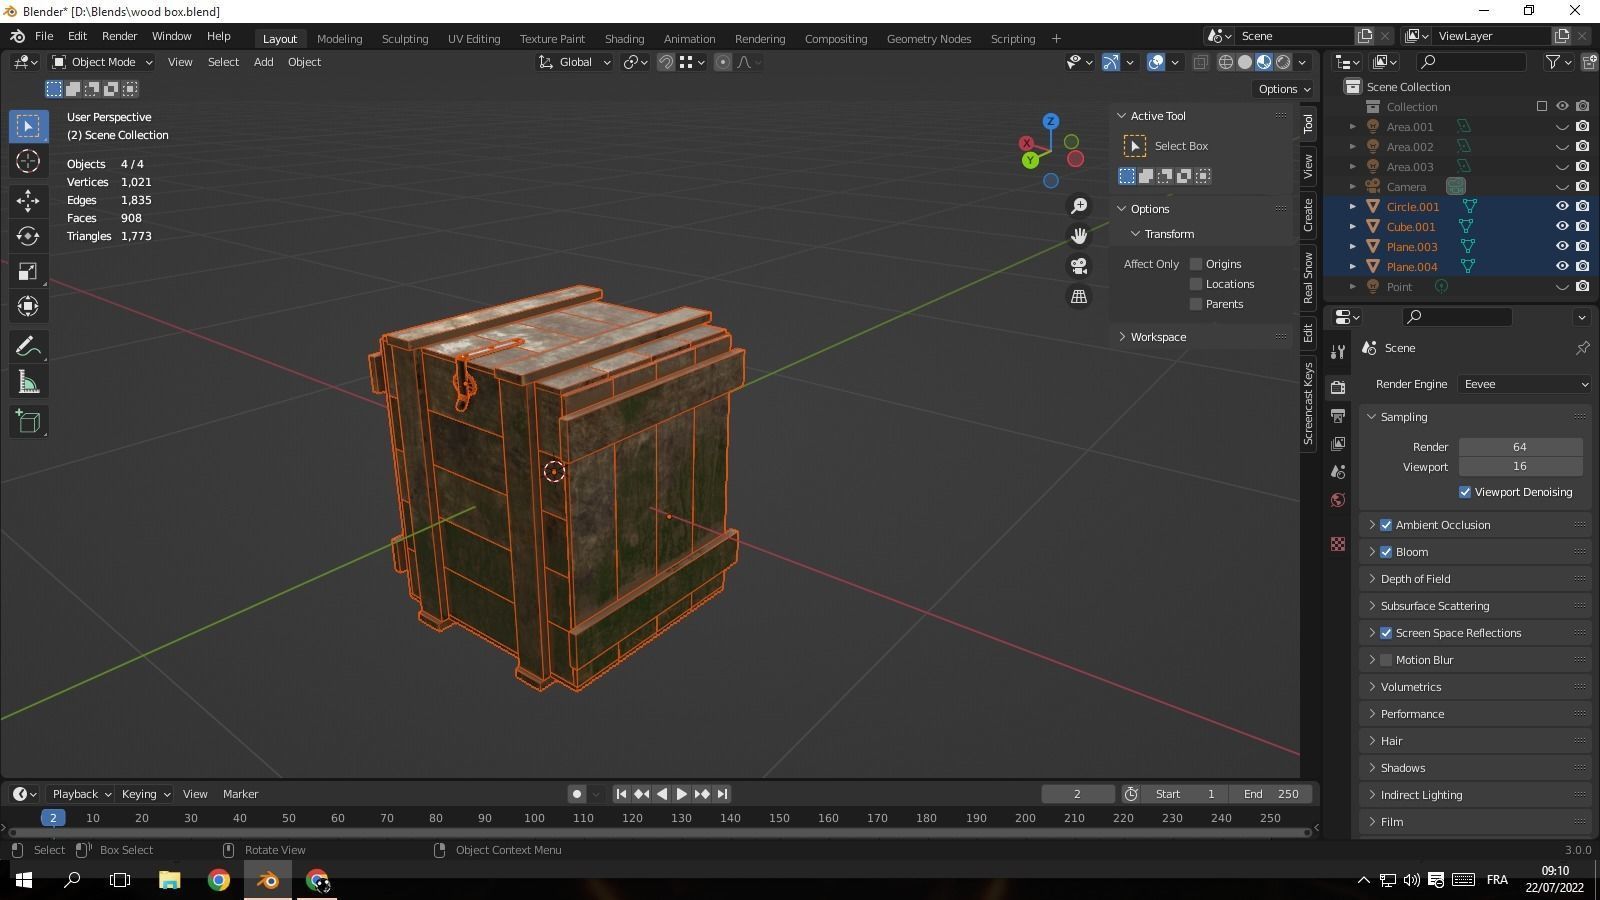
Task: Open the Tool properties tab icon
Action: [x=1338, y=352]
